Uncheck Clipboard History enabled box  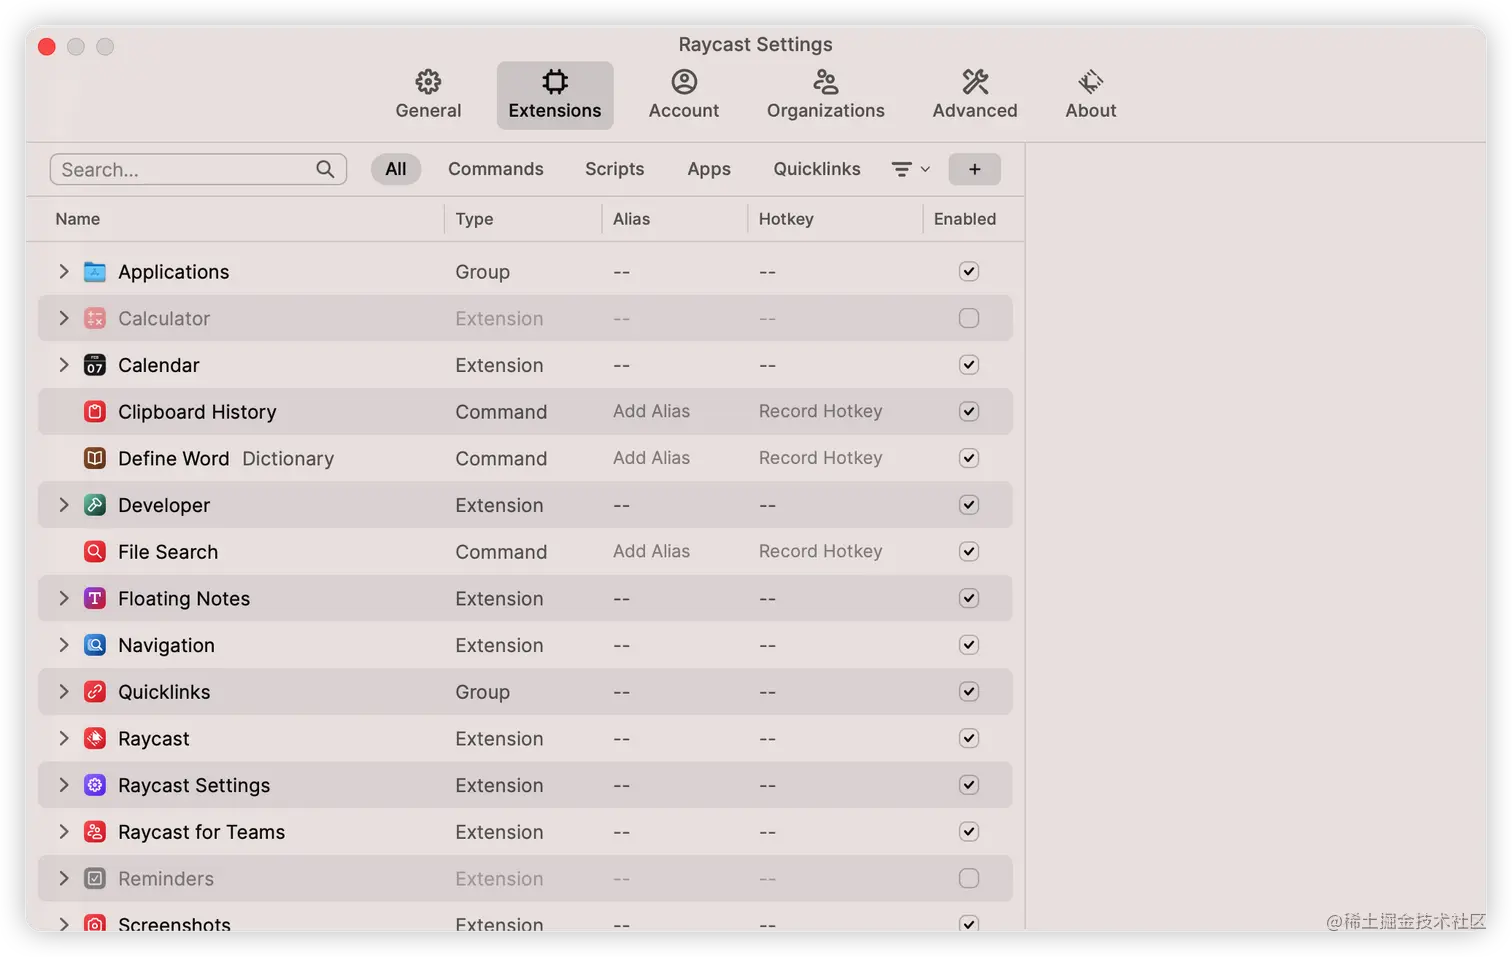click(x=969, y=411)
